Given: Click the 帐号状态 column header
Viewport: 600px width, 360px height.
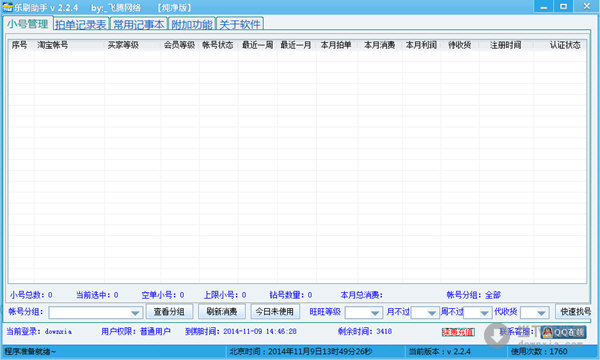Looking at the screenshot, I should pos(218,45).
